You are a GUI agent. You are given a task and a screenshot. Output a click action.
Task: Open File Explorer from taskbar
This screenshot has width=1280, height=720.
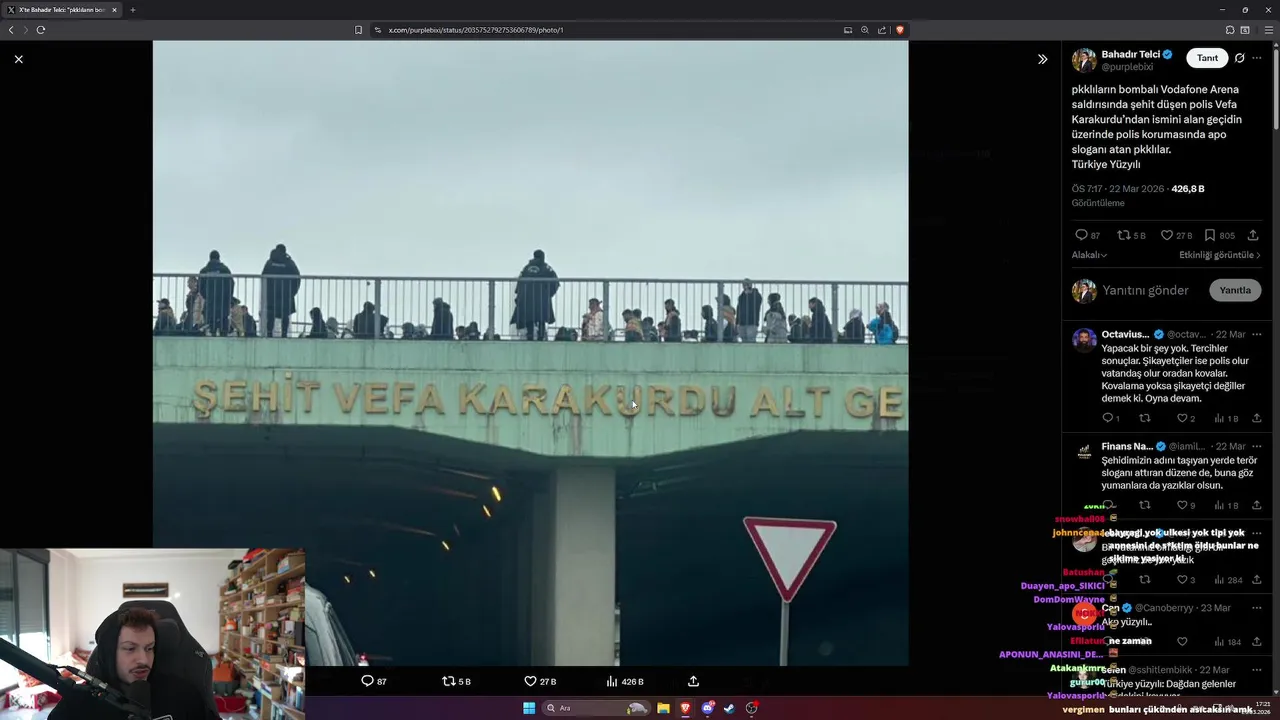[663, 708]
